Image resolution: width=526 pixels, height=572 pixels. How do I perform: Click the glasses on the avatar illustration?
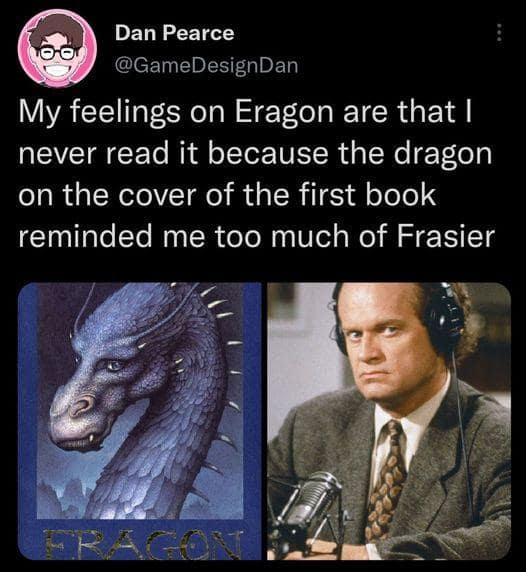[58, 53]
